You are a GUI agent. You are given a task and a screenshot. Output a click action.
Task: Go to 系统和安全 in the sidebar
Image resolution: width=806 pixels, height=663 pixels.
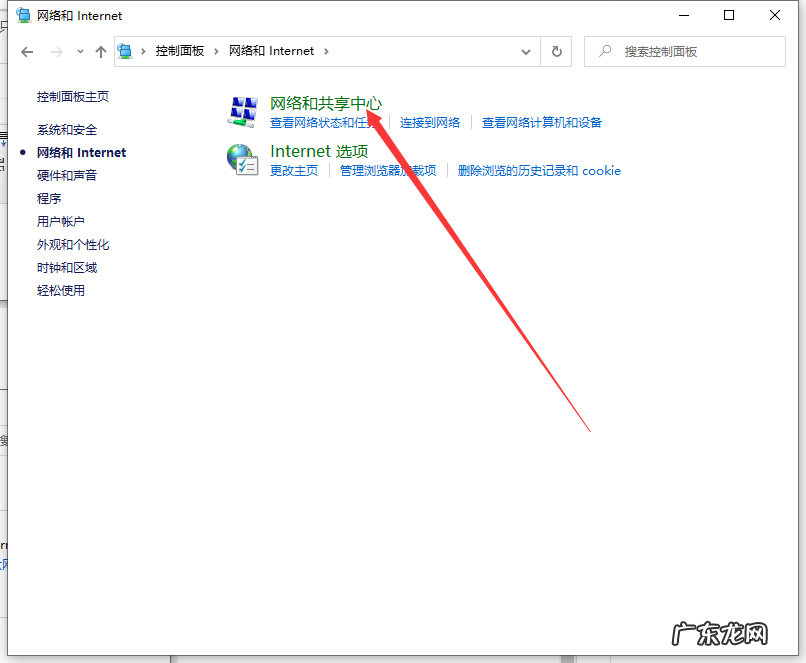(66, 130)
